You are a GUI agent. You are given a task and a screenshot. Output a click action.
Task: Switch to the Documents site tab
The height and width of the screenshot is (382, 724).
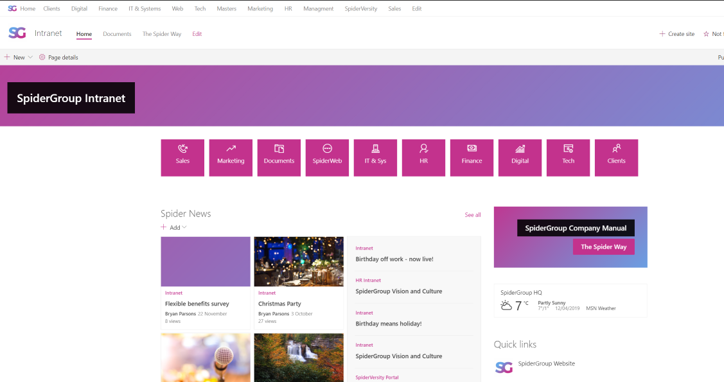click(x=117, y=34)
